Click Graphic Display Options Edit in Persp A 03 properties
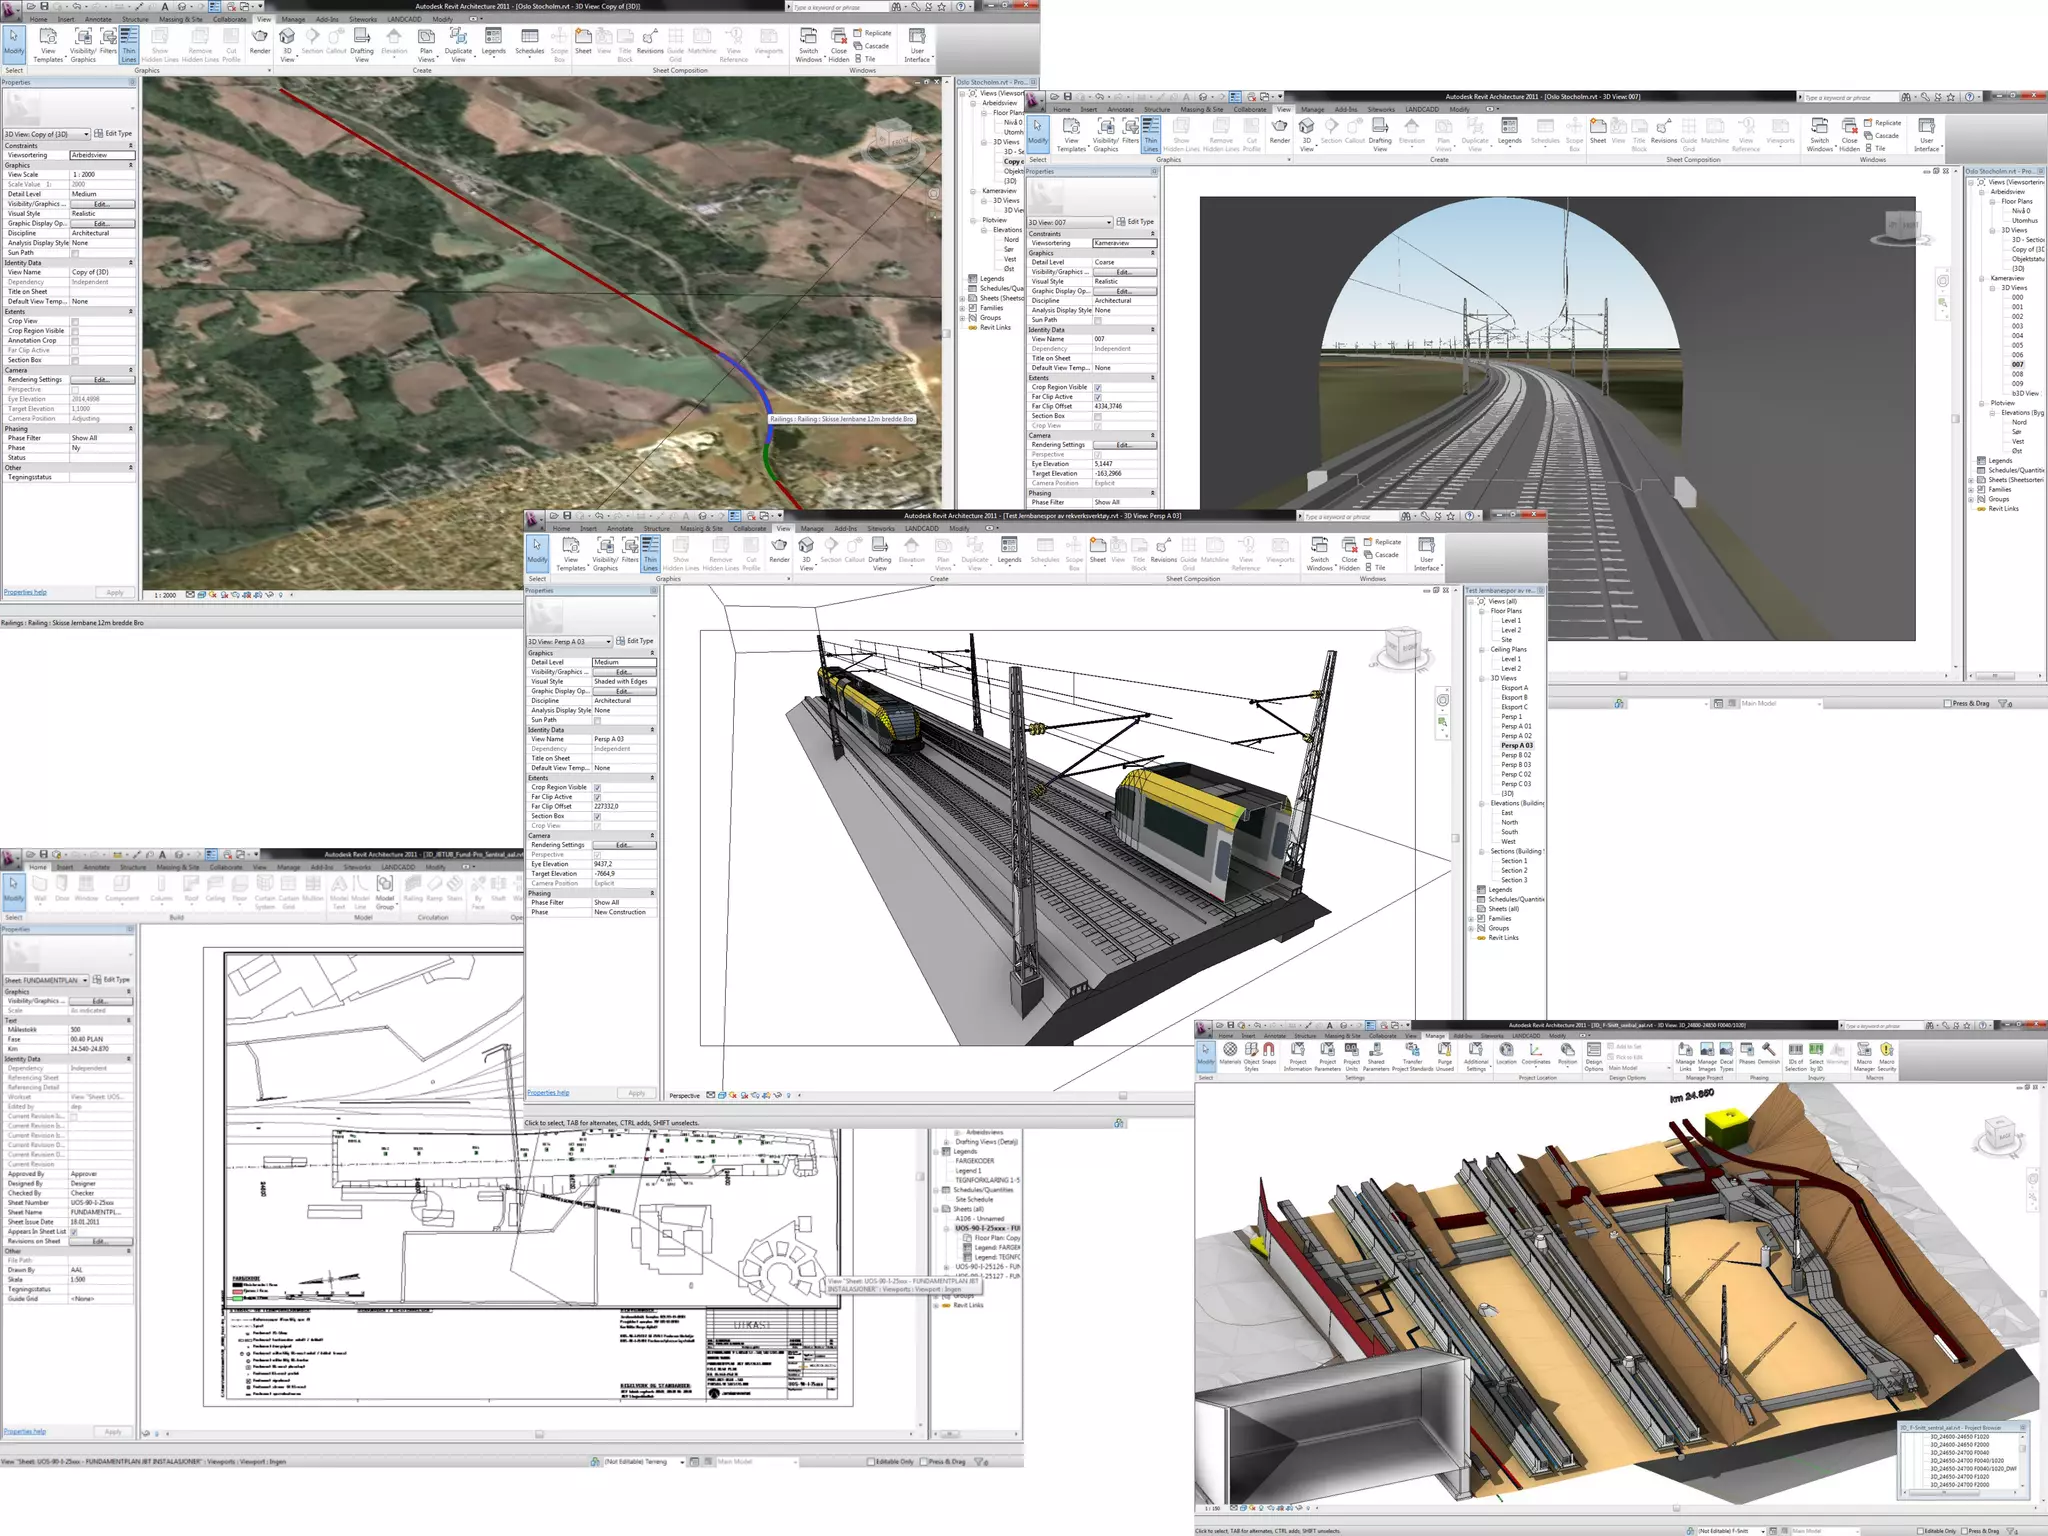Viewport: 2048px width, 1536px height. pyautogui.click(x=624, y=691)
